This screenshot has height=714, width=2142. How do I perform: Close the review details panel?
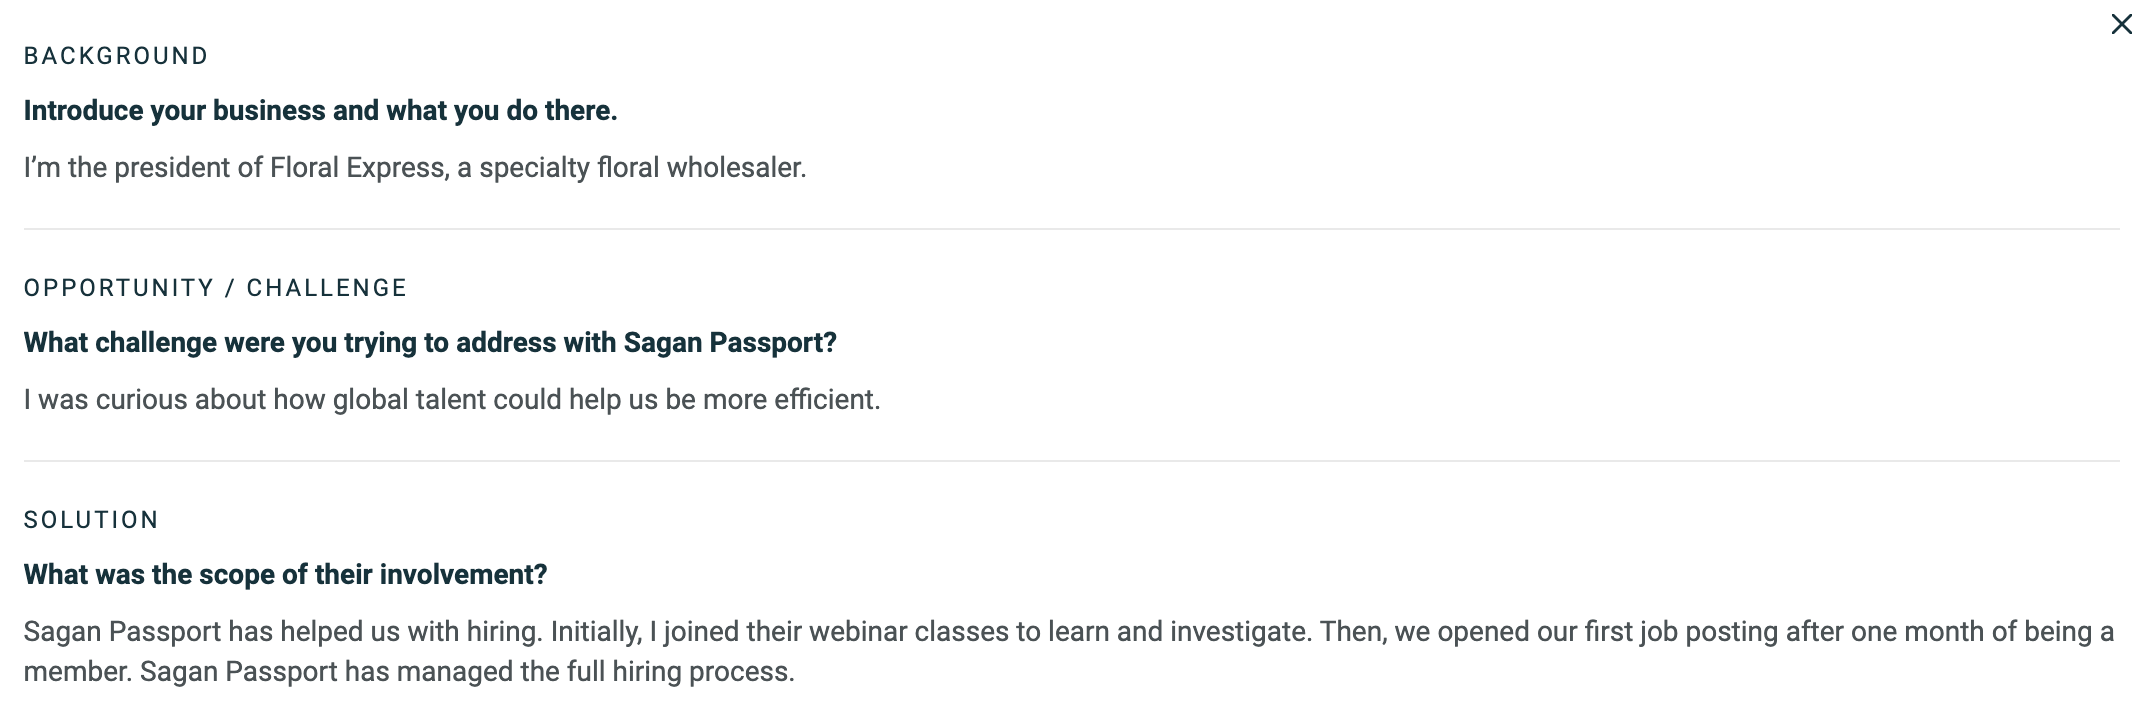point(2121,24)
